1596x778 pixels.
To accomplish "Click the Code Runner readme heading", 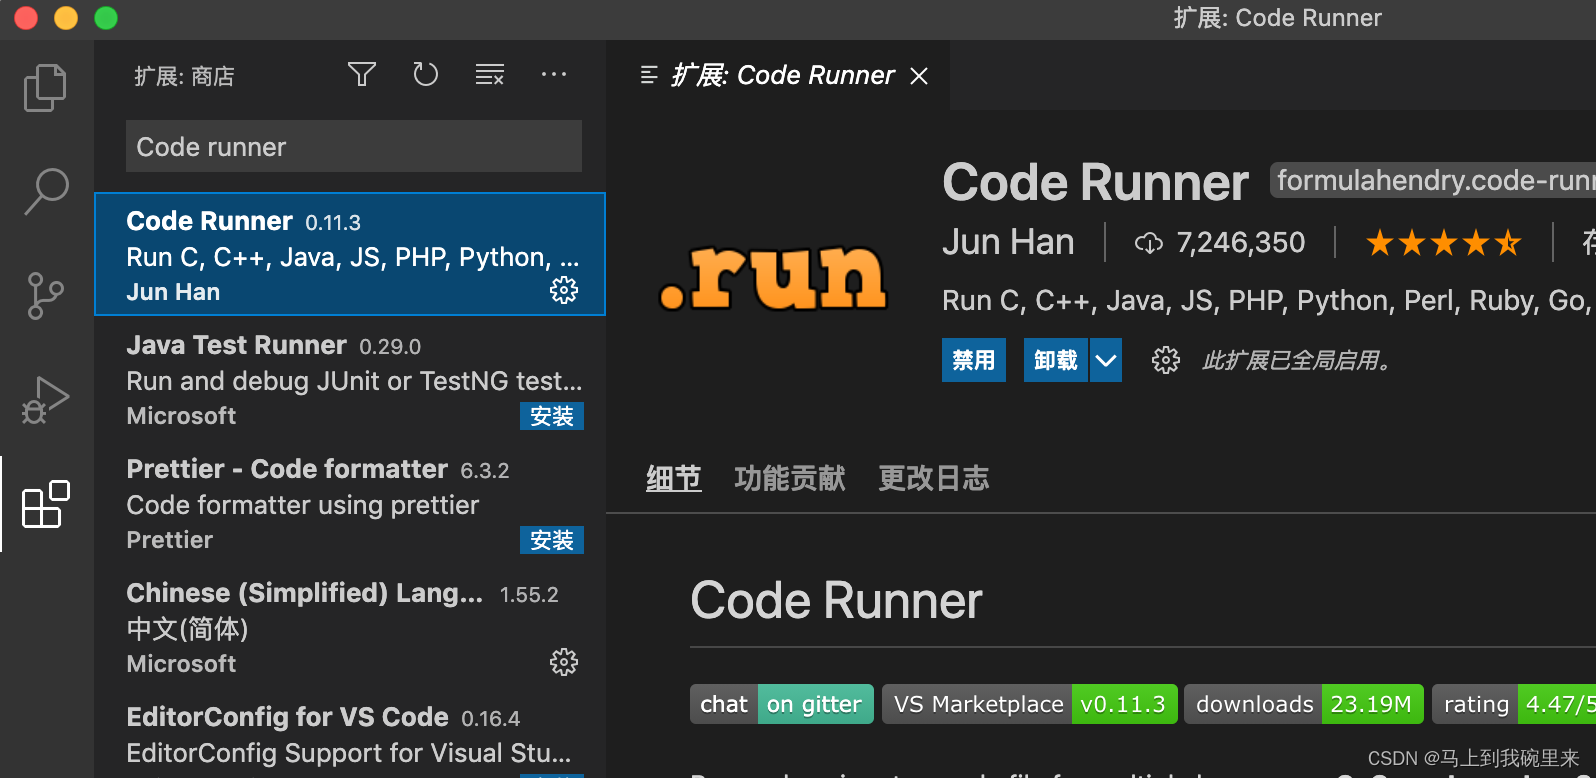I will coord(836,601).
